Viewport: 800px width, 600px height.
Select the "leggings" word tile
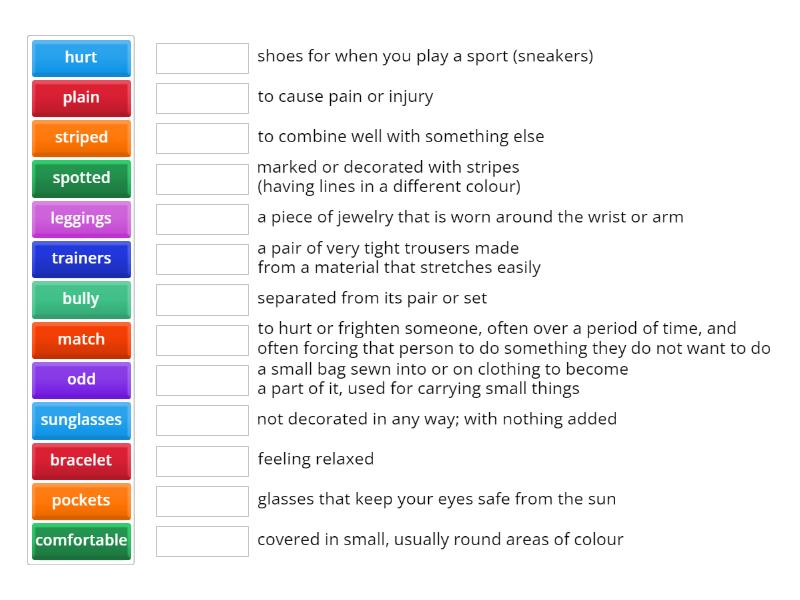(81, 218)
